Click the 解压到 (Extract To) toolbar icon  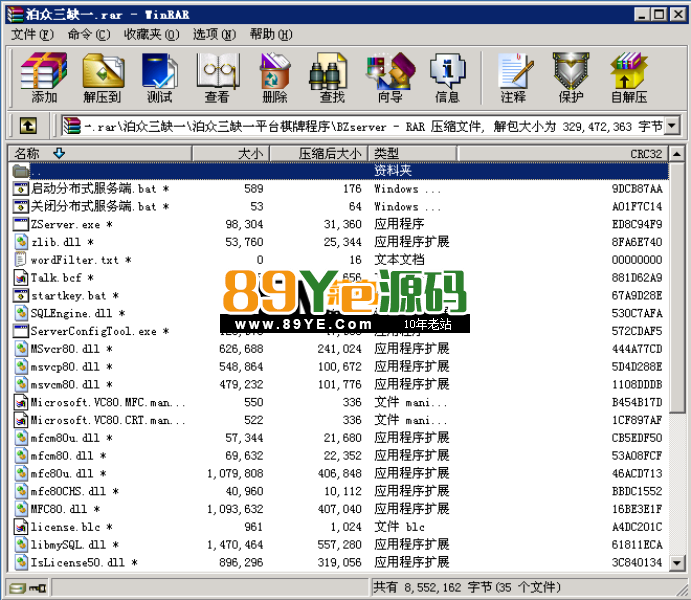[102, 78]
